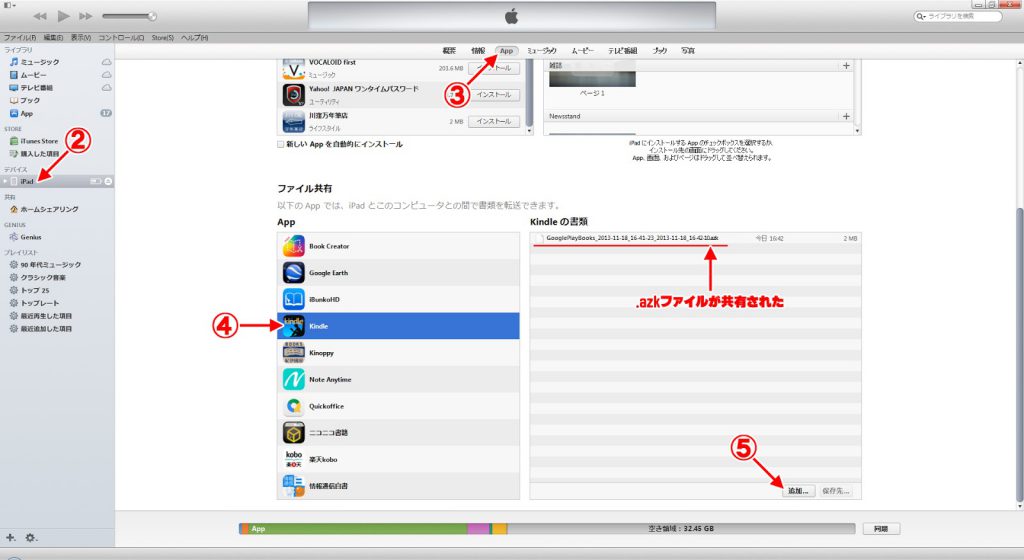The width and height of the screenshot is (1024, 560).
Task: Click the iPad eject icon
Action: [108, 181]
